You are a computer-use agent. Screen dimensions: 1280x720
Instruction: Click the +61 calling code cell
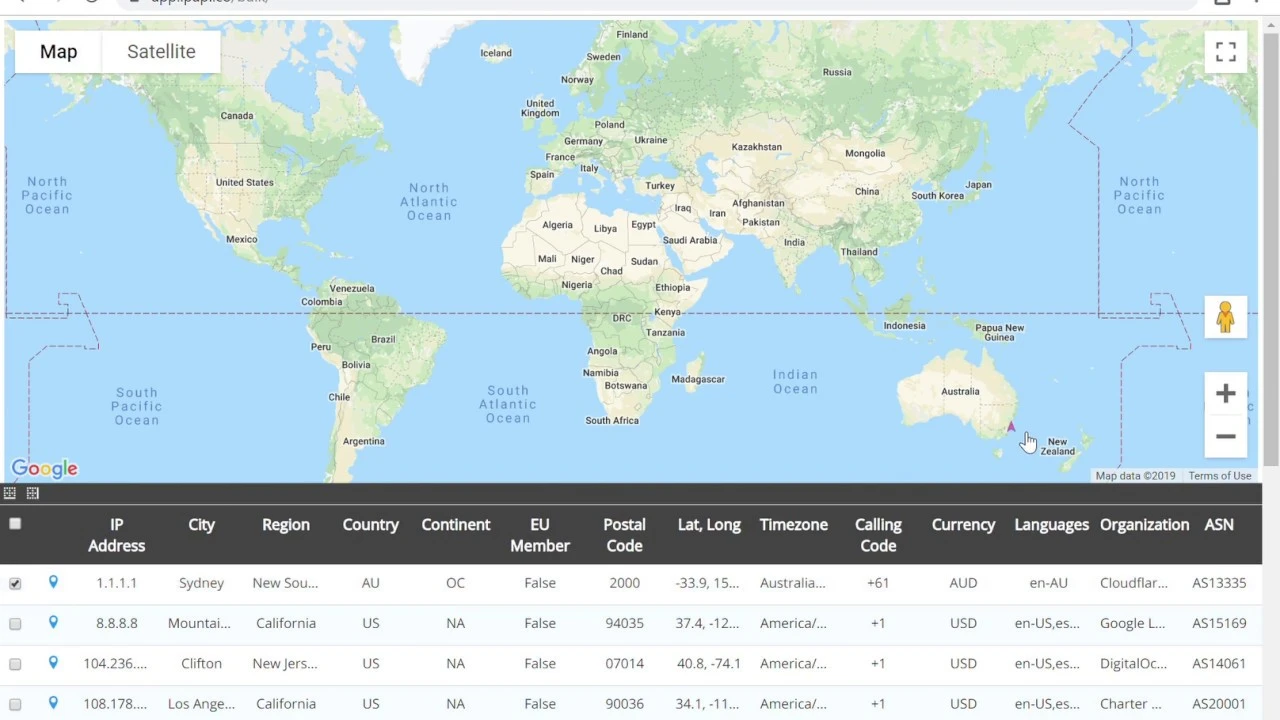pyautogui.click(x=878, y=583)
